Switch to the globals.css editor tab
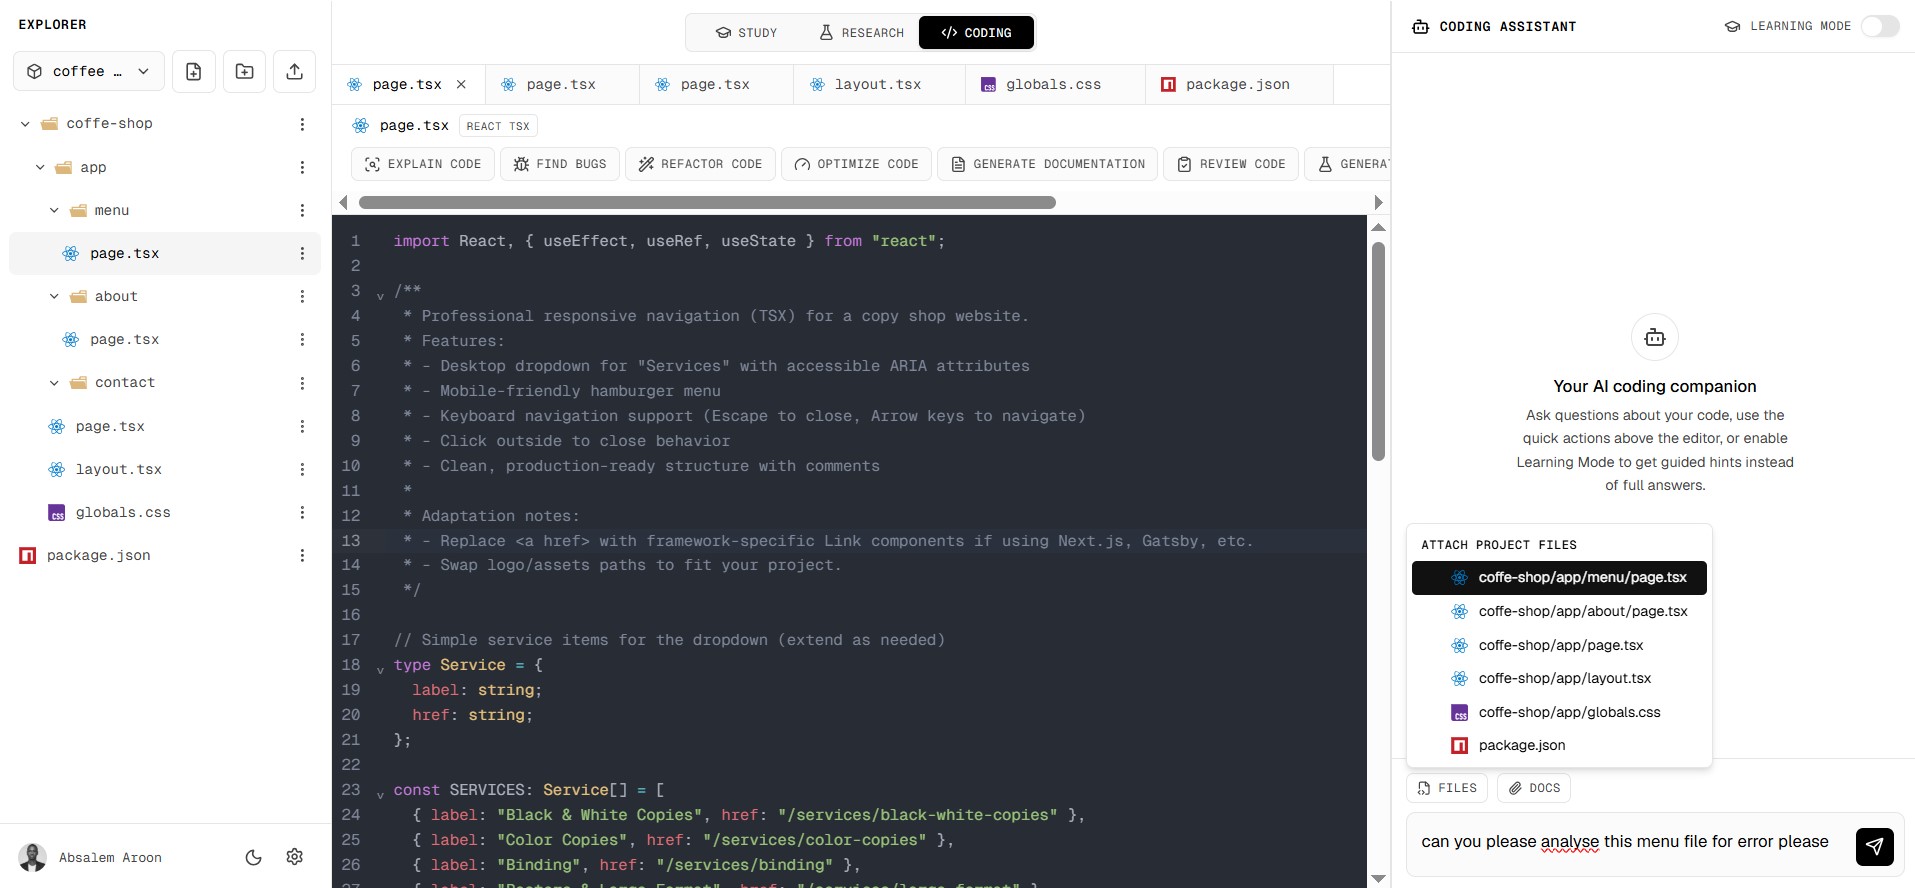Image resolution: width=1915 pixels, height=888 pixels. point(1055,84)
